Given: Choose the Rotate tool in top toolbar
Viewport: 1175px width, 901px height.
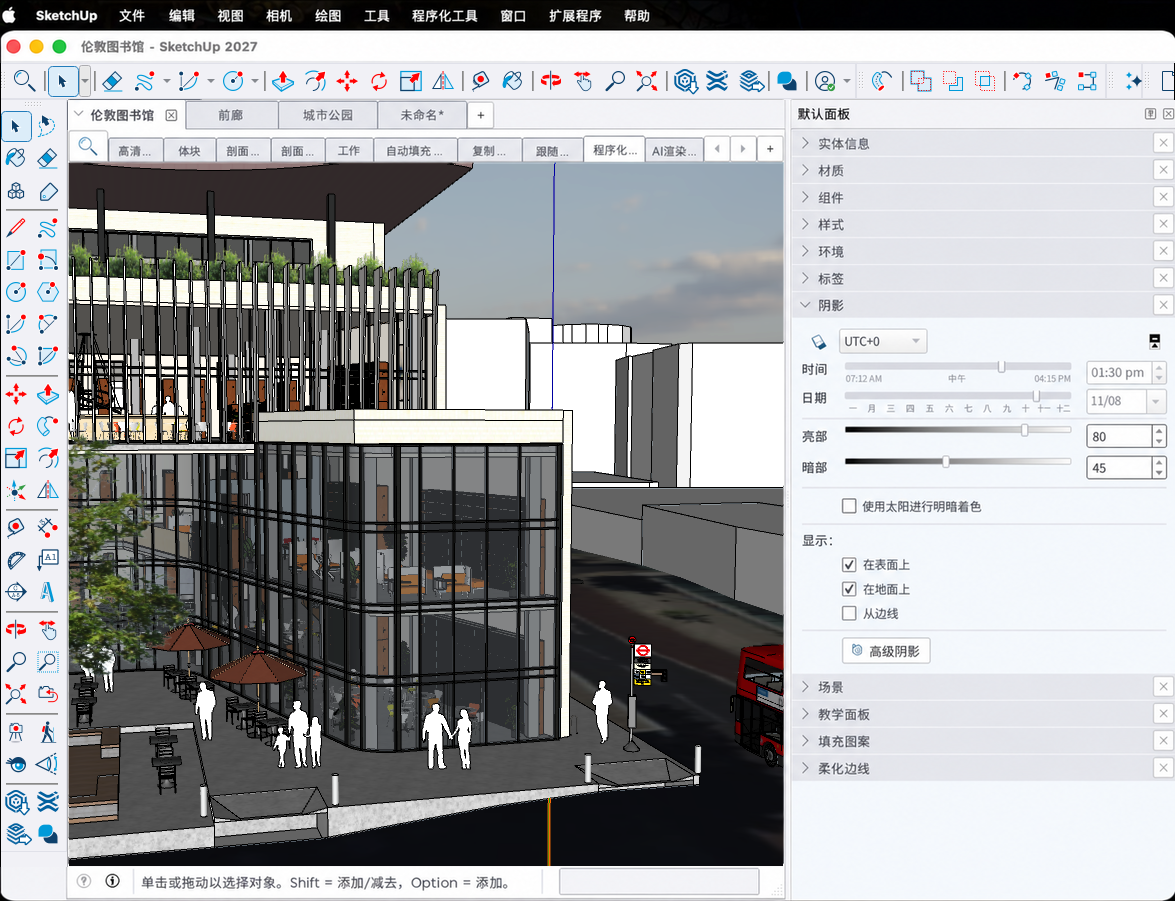Looking at the screenshot, I should pyautogui.click(x=379, y=80).
